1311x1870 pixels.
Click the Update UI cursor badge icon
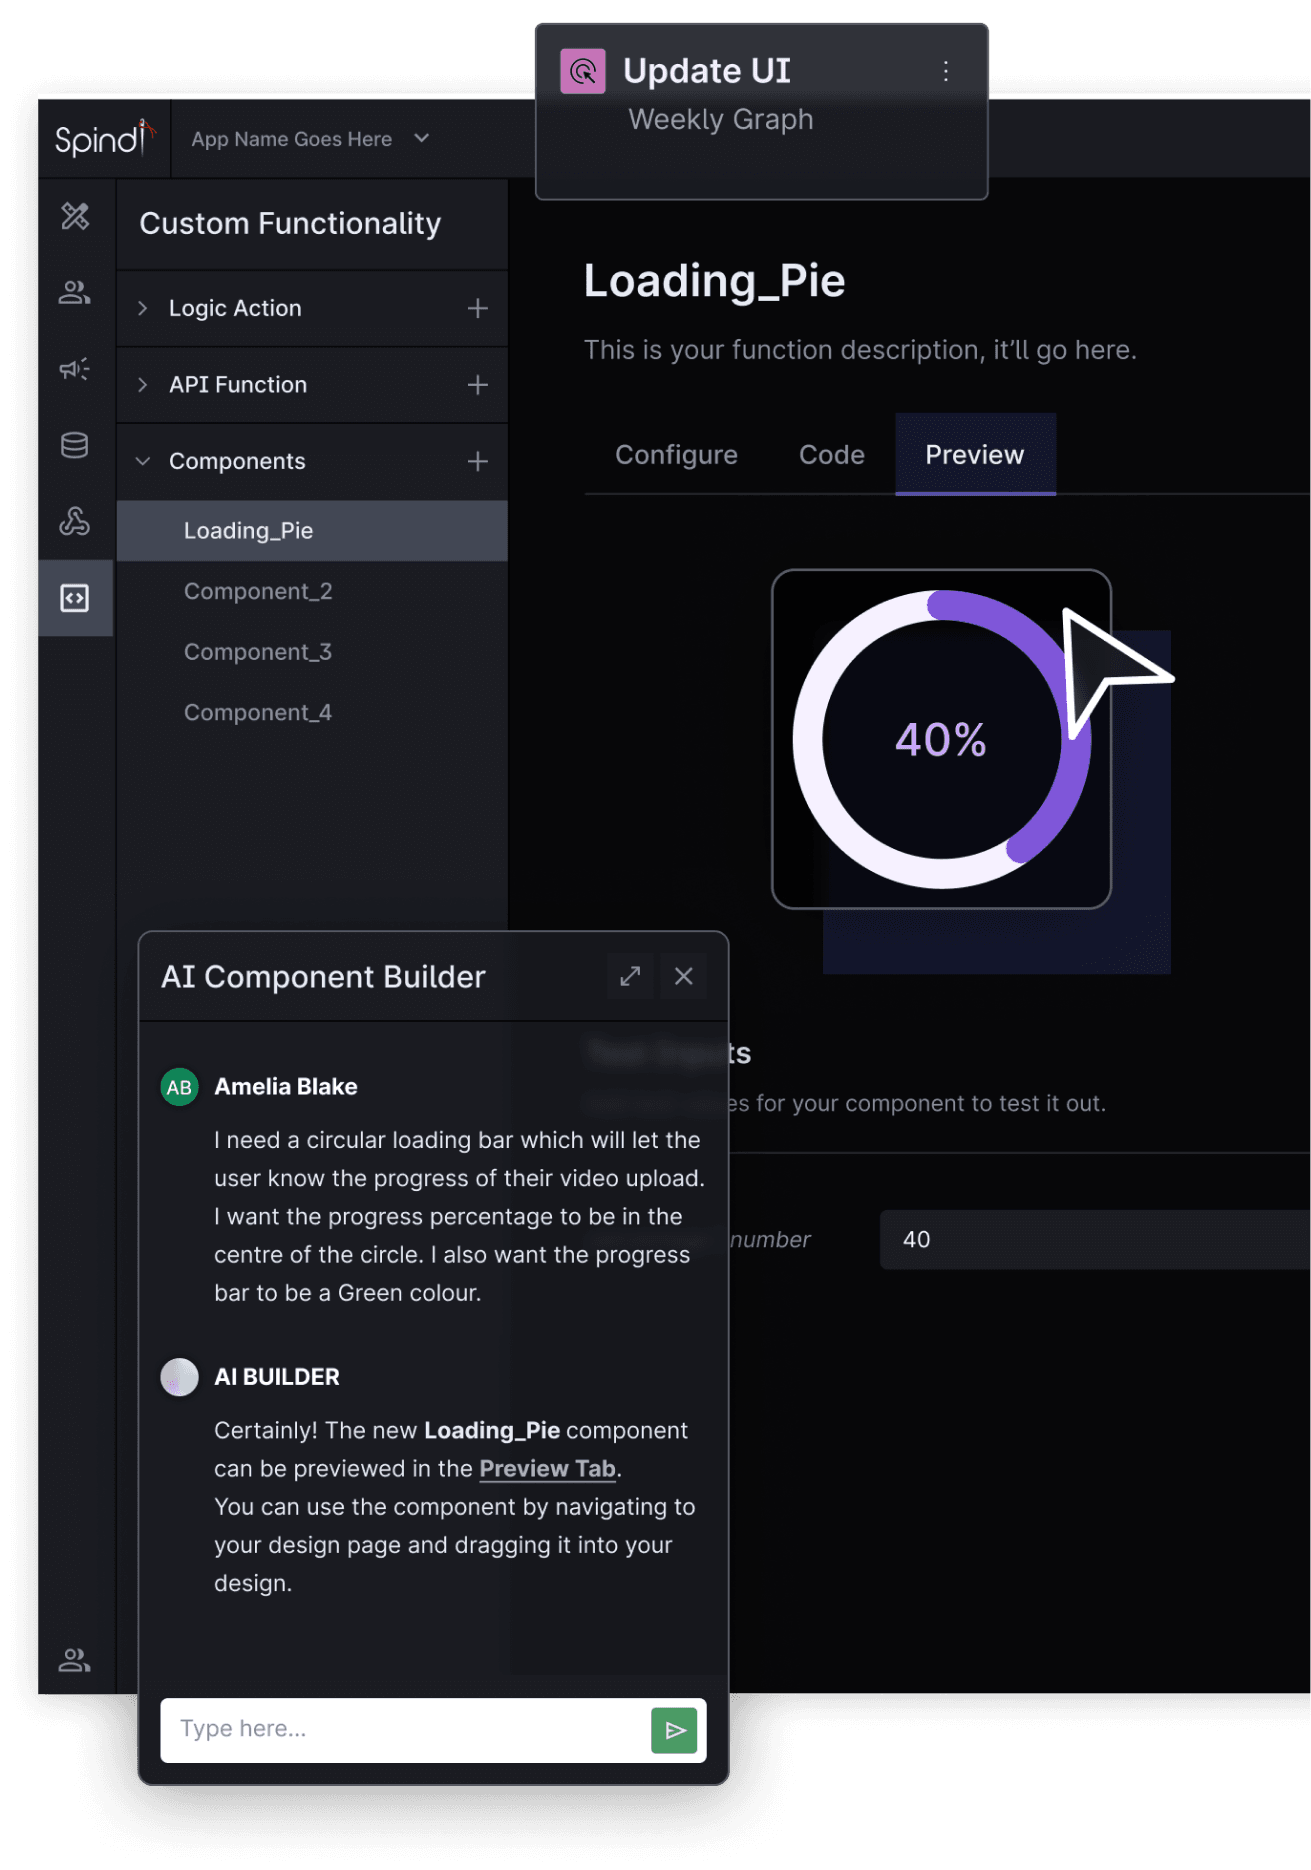pos(583,70)
